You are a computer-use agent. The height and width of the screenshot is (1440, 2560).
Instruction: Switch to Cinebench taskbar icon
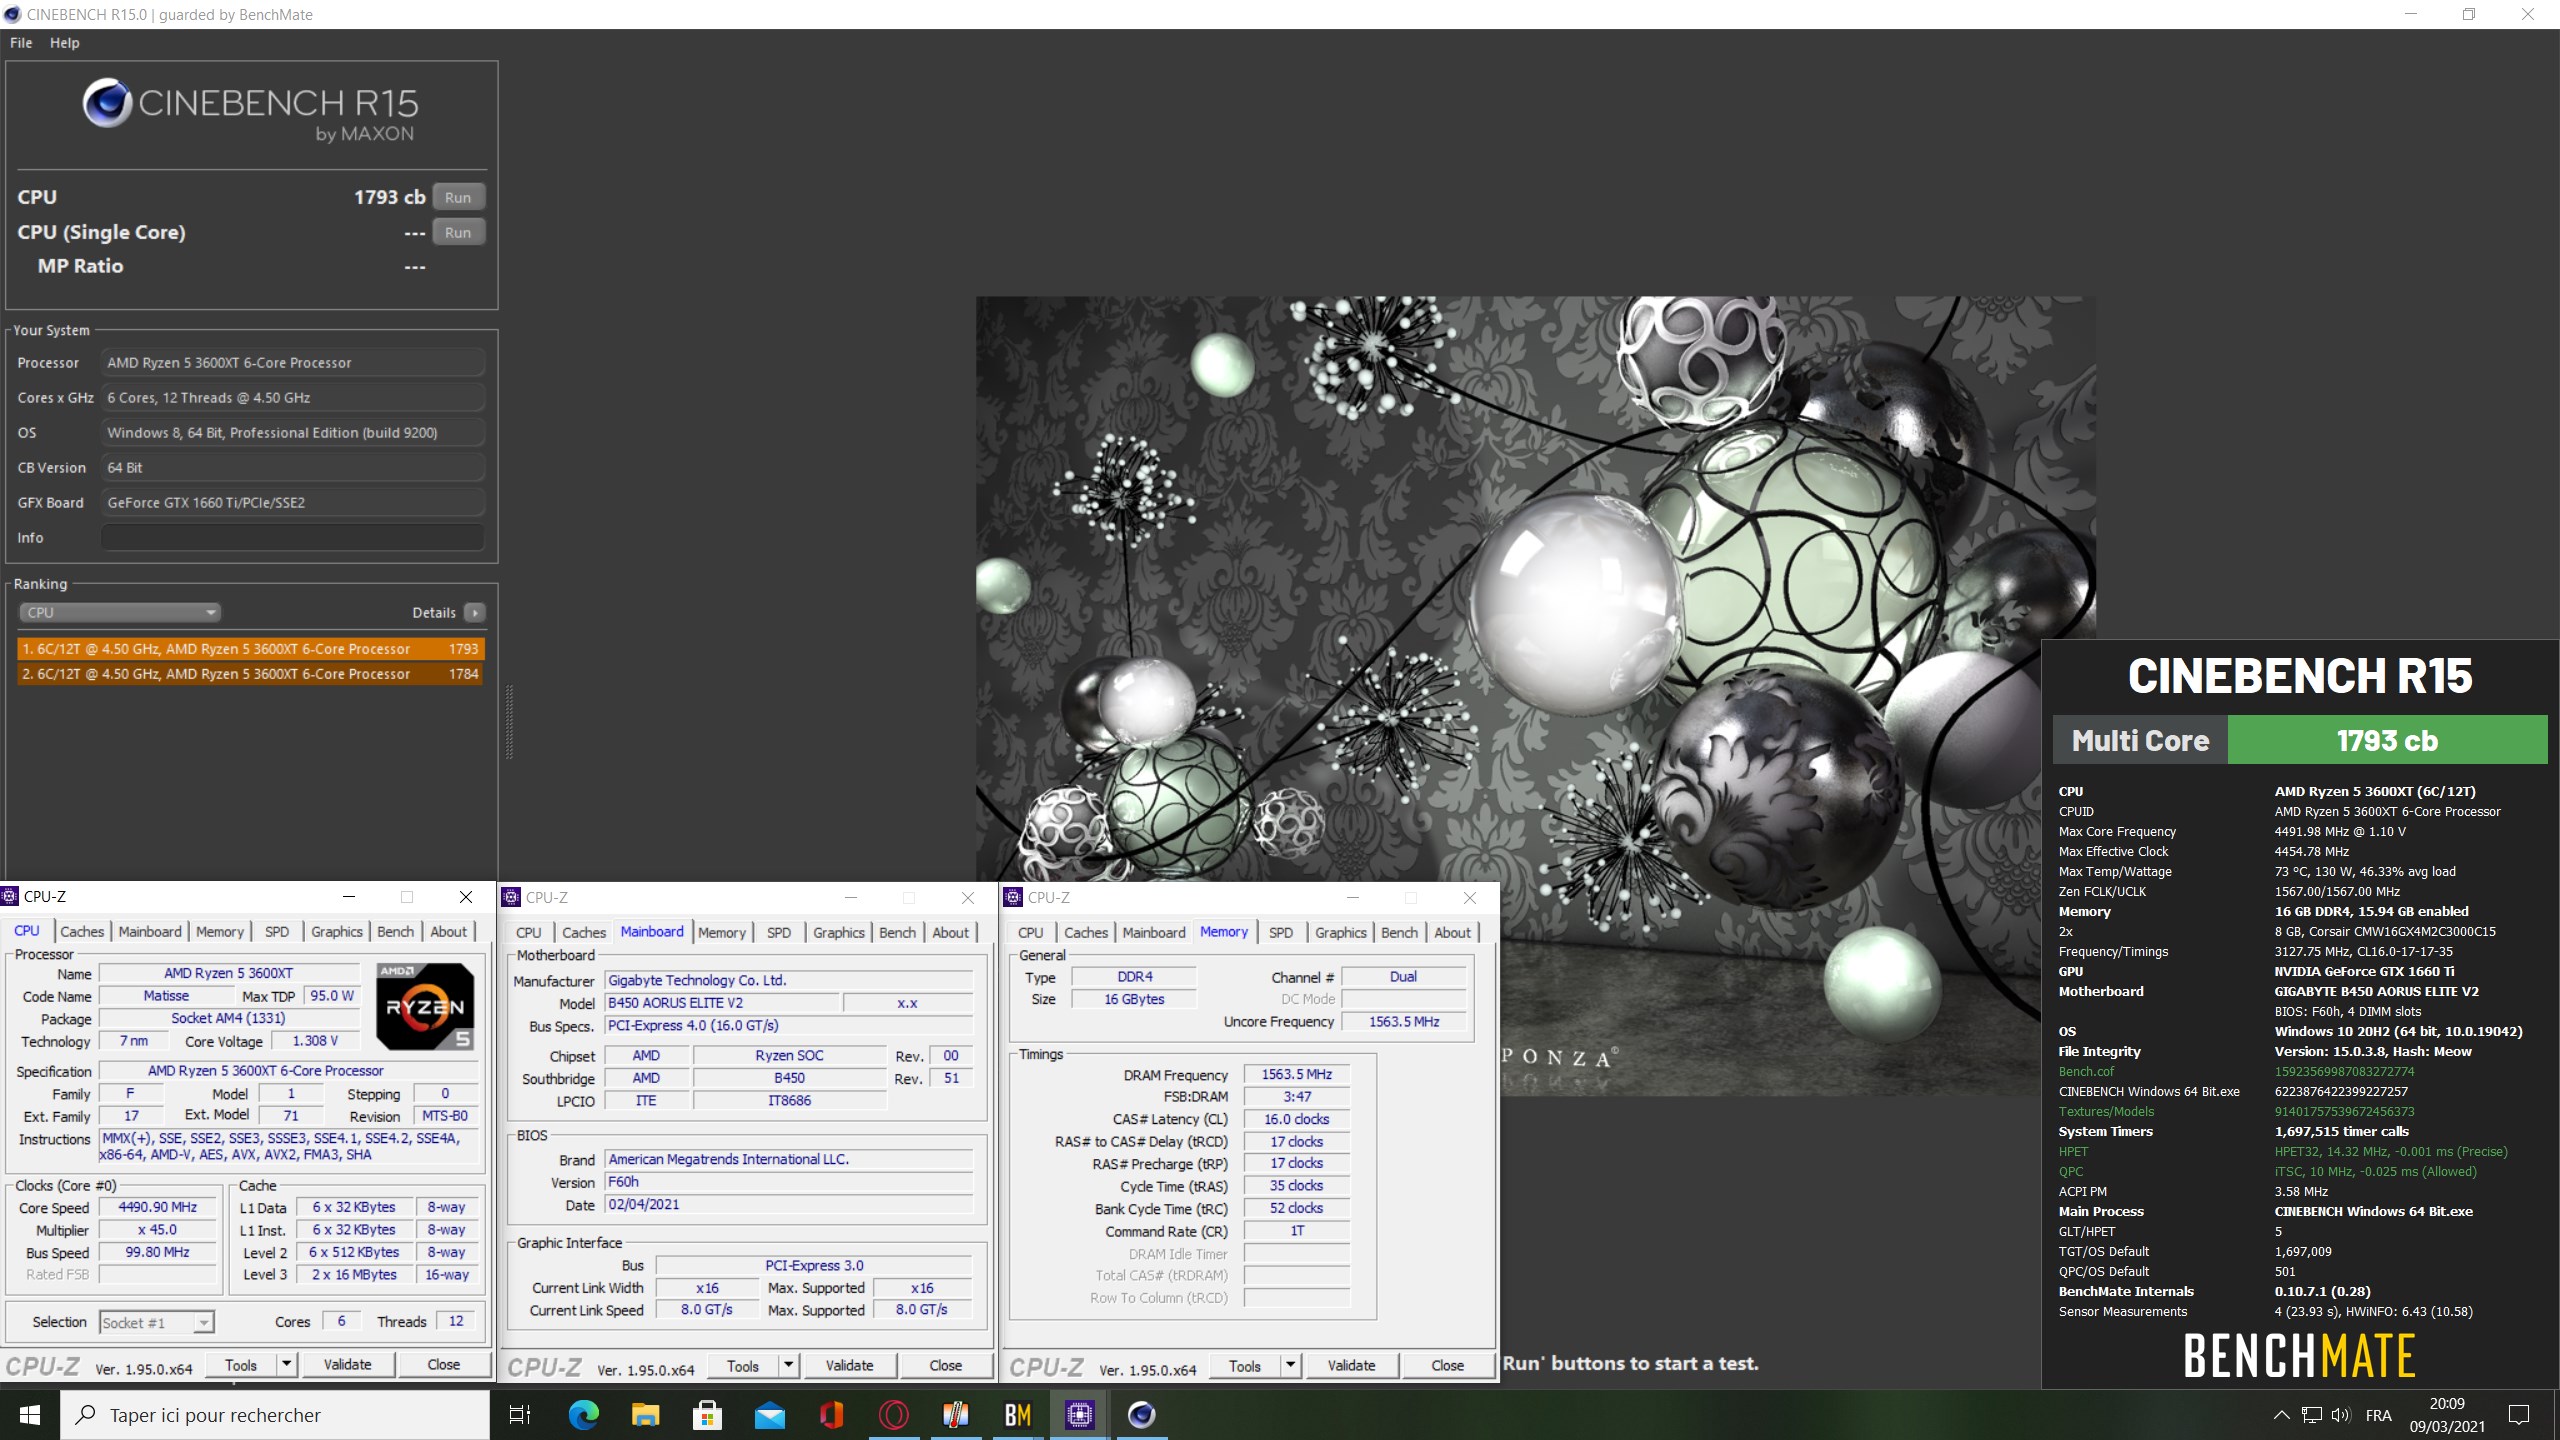coord(1141,1415)
